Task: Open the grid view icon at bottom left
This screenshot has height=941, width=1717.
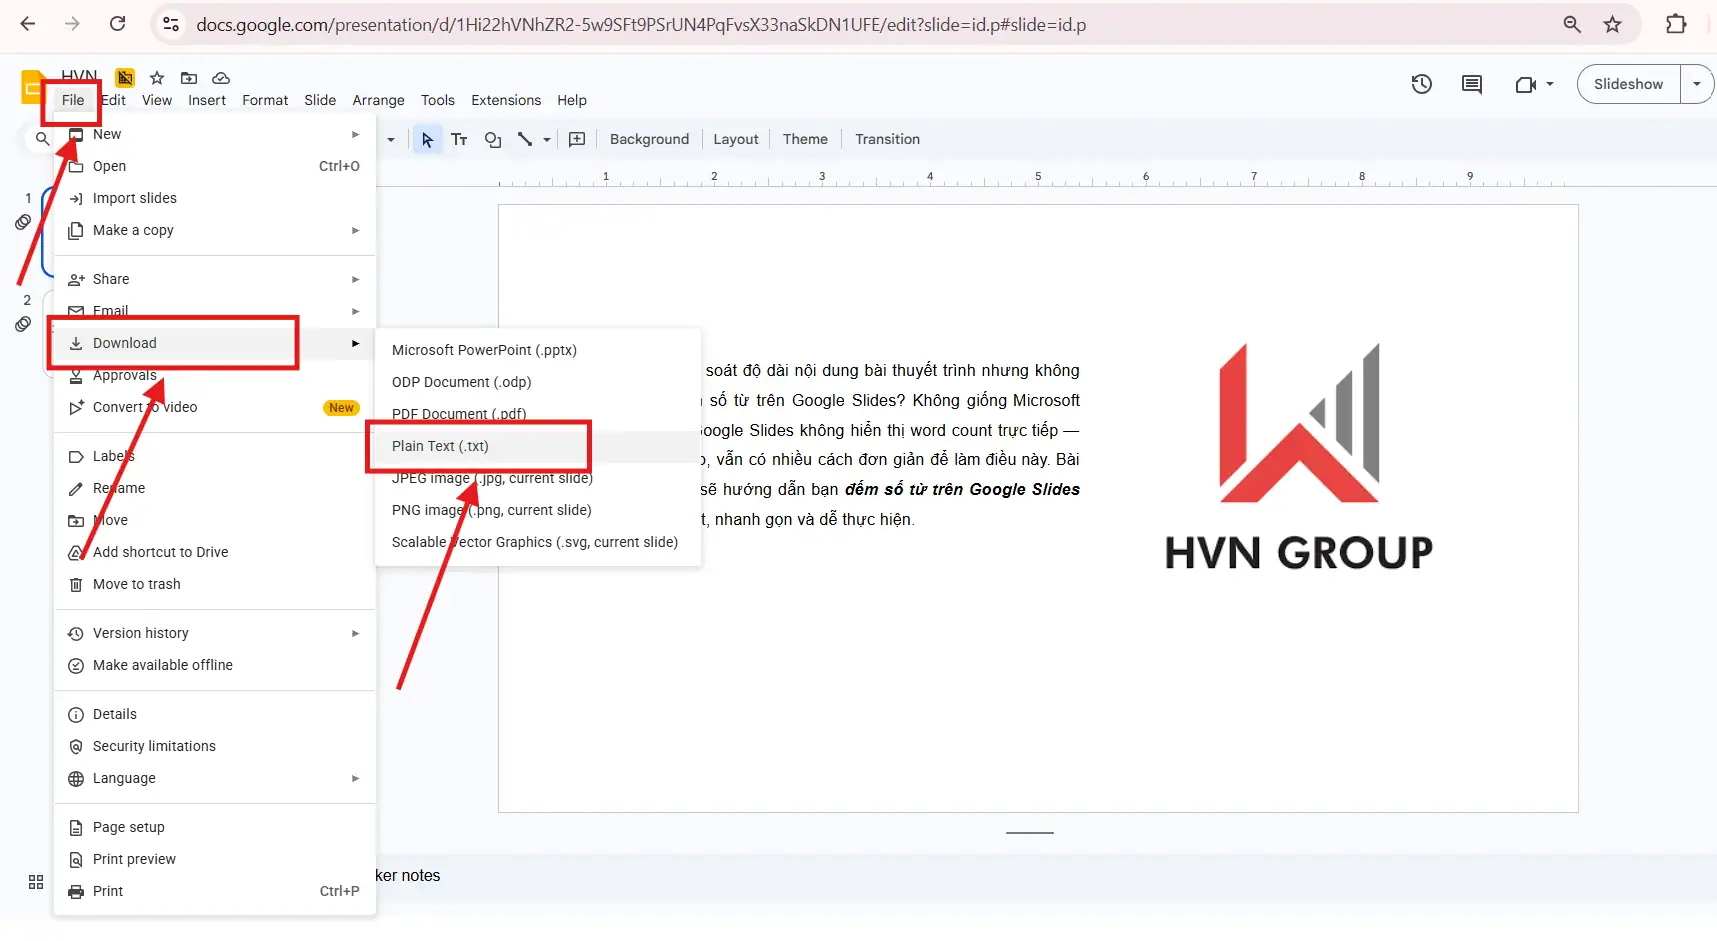Action: 35,883
